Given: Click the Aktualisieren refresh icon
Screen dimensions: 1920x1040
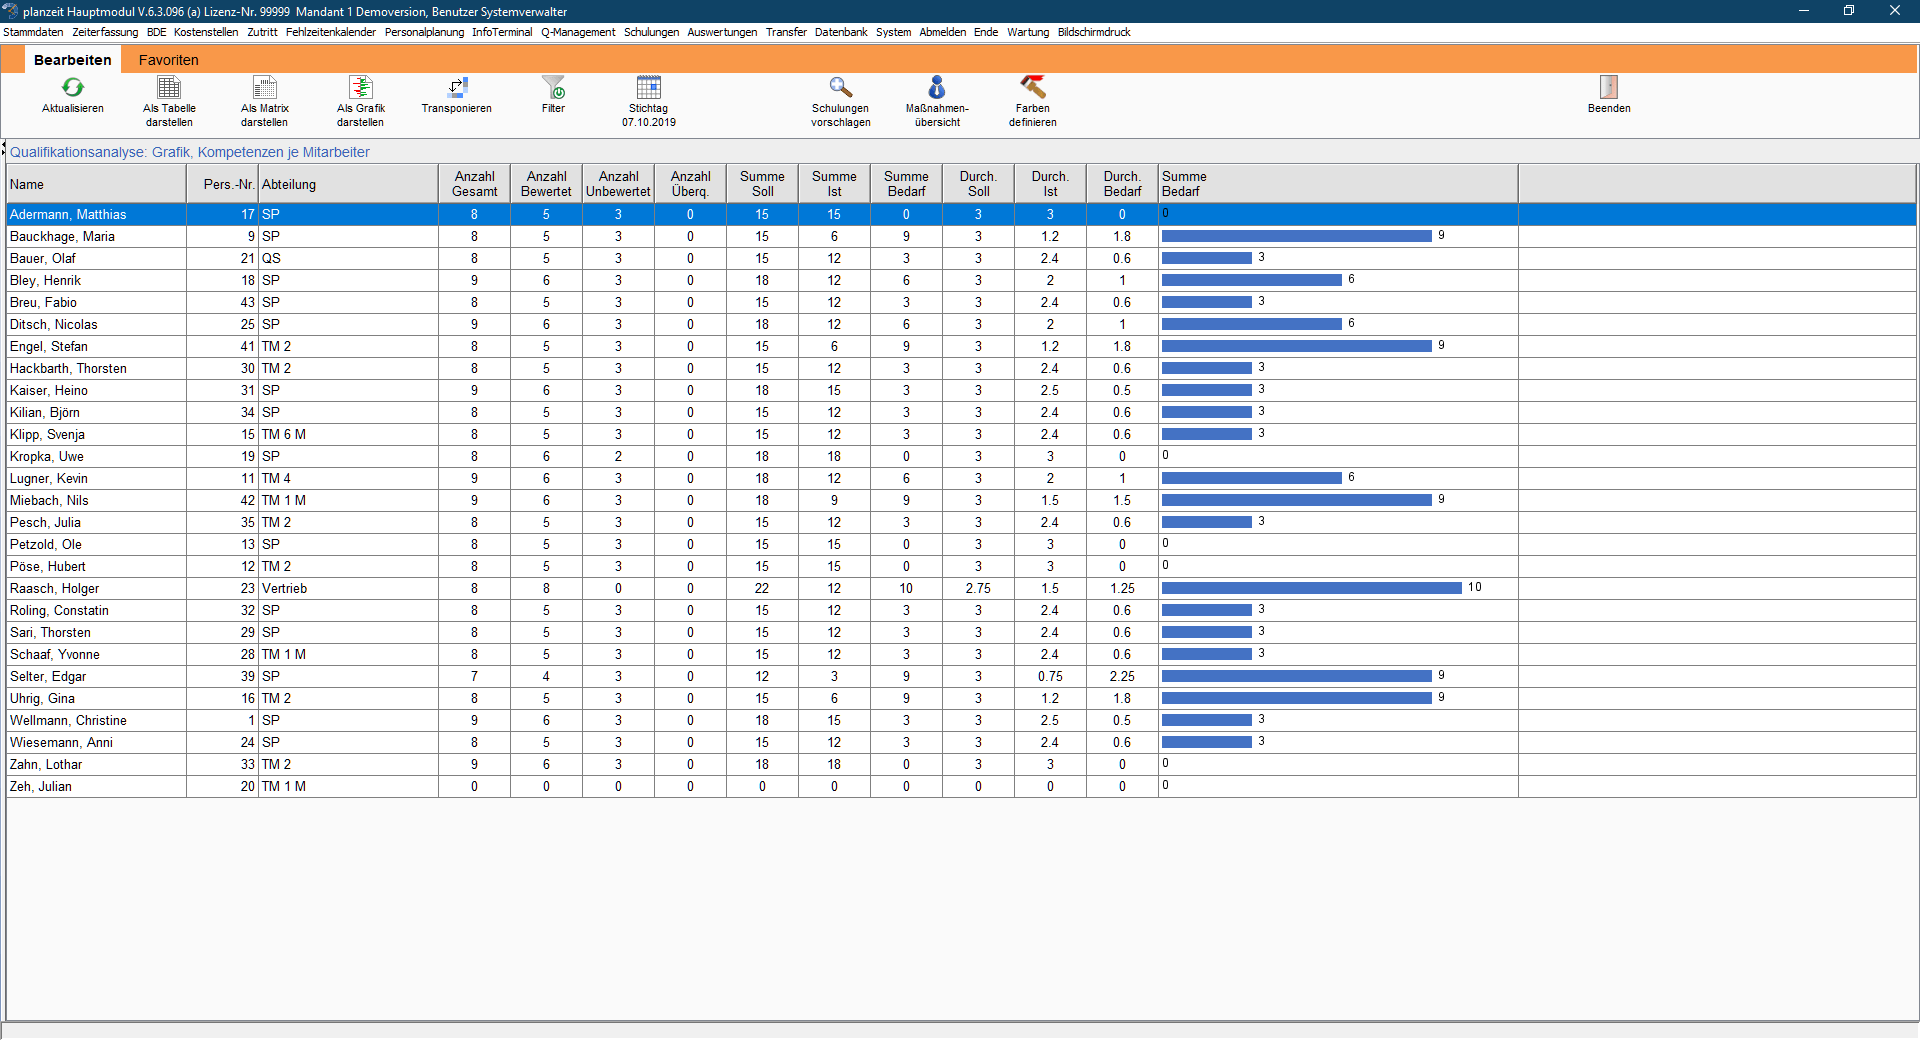Looking at the screenshot, I should coord(72,88).
